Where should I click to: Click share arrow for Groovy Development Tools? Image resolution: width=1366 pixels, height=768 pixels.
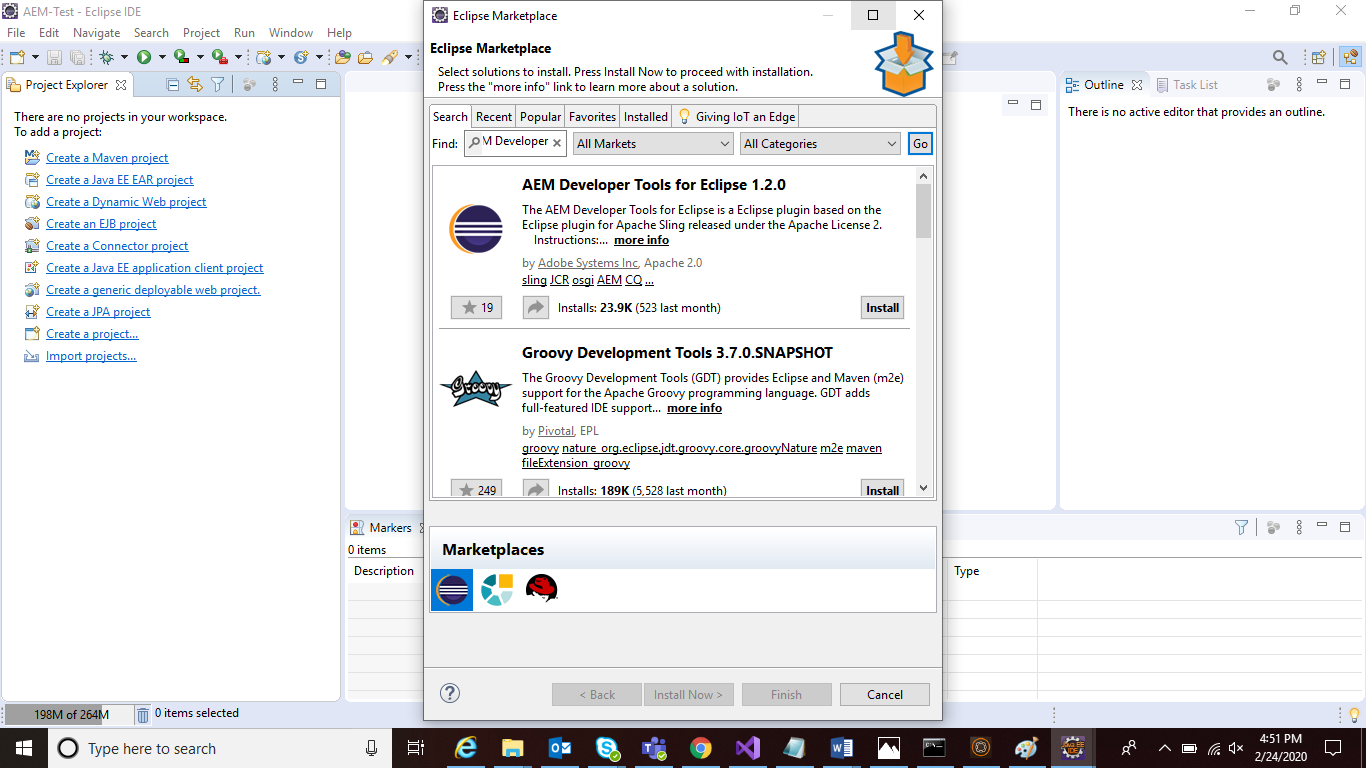[536, 489]
